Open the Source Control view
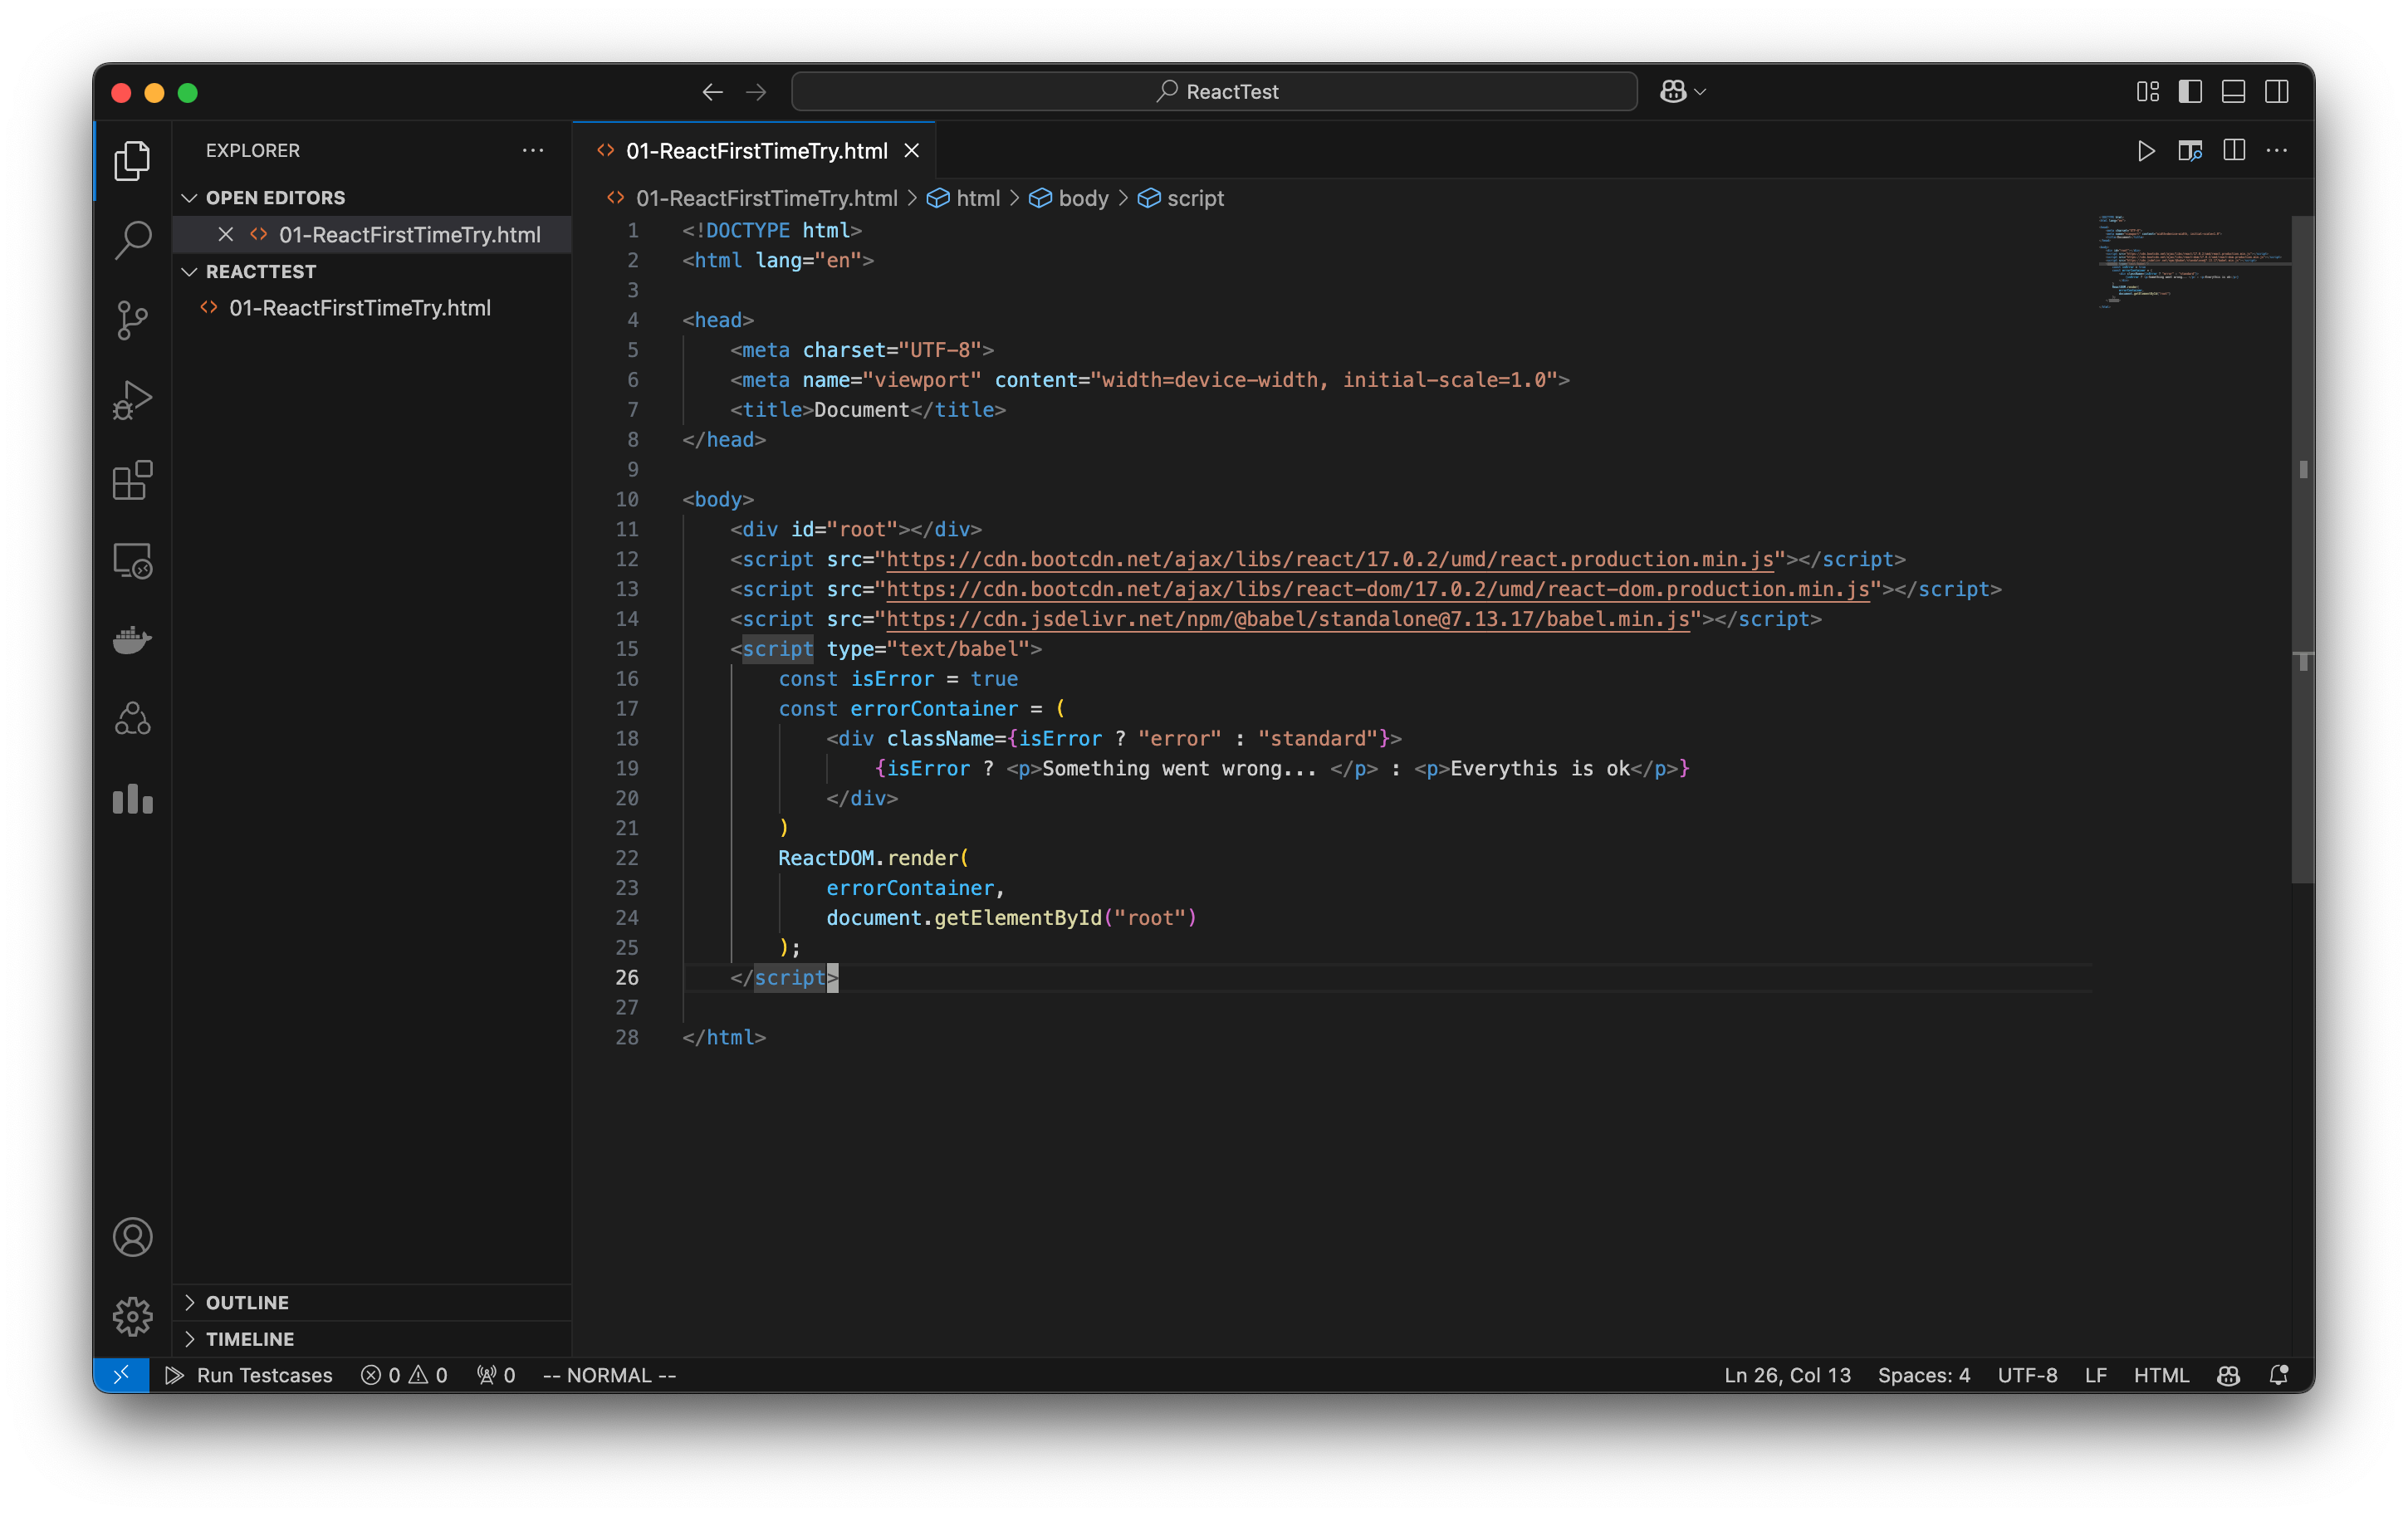The width and height of the screenshot is (2408, 1516). pyautogui.click(x=132, y=320)
